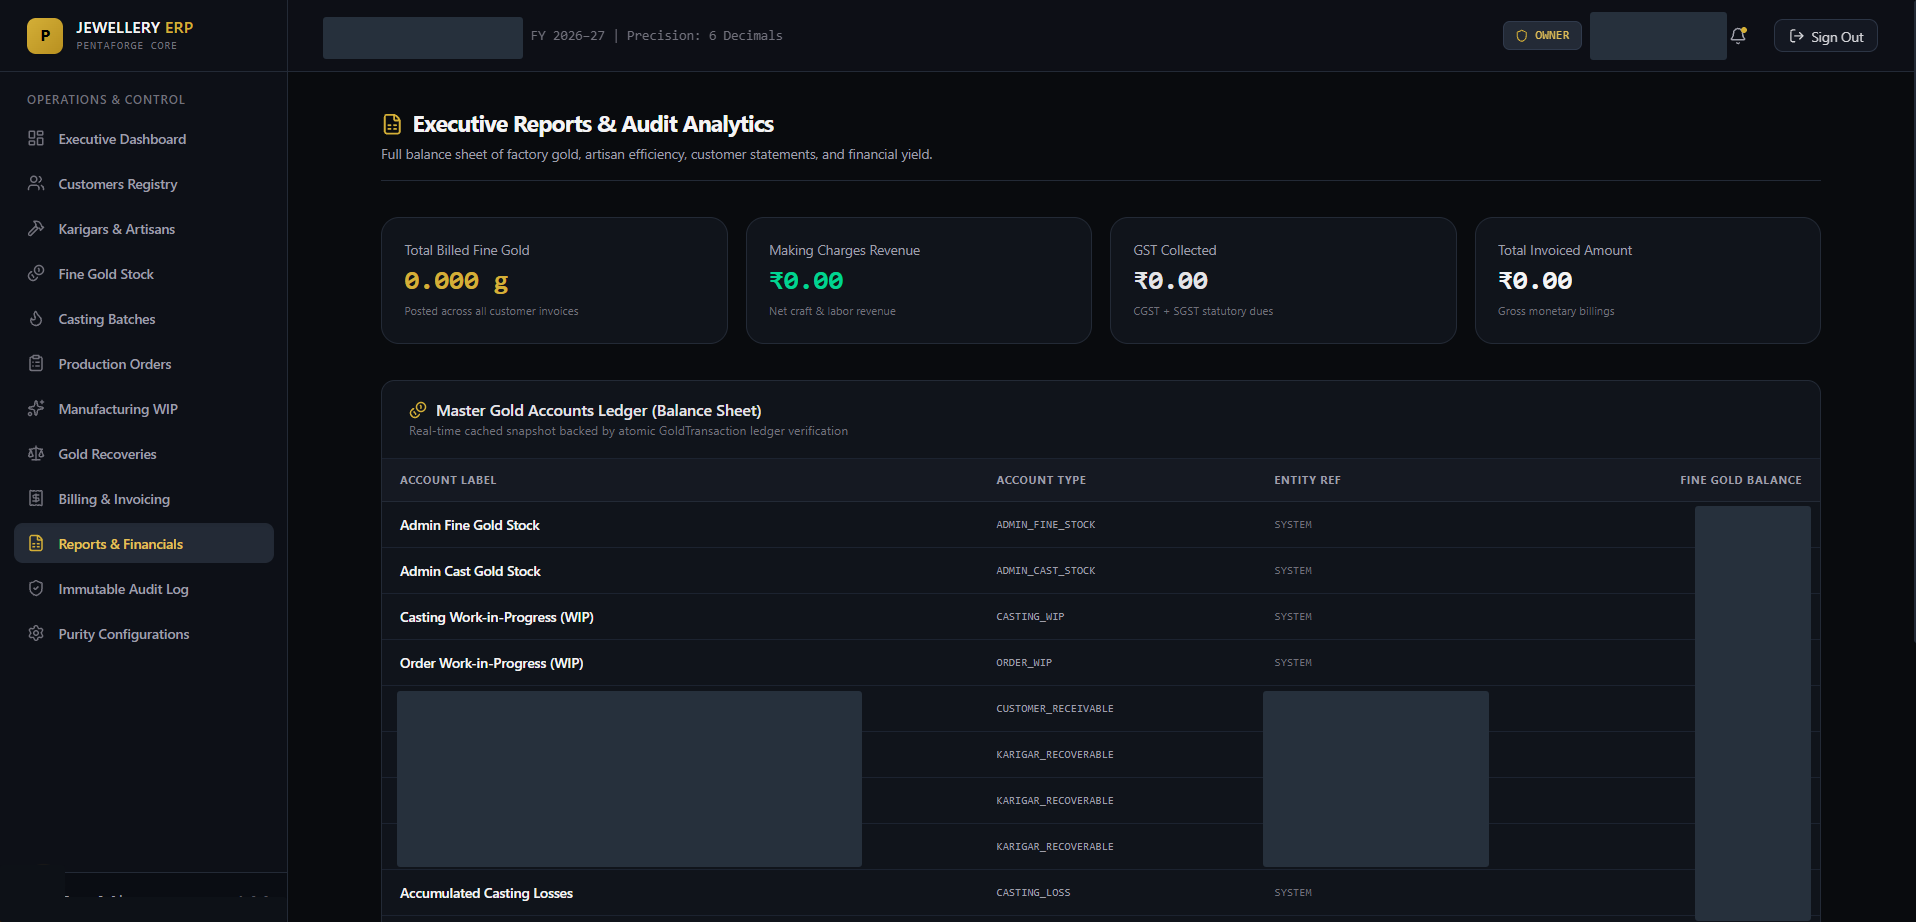
Task: Click the yellow P logo badge
Action: [x=45, y=36]
